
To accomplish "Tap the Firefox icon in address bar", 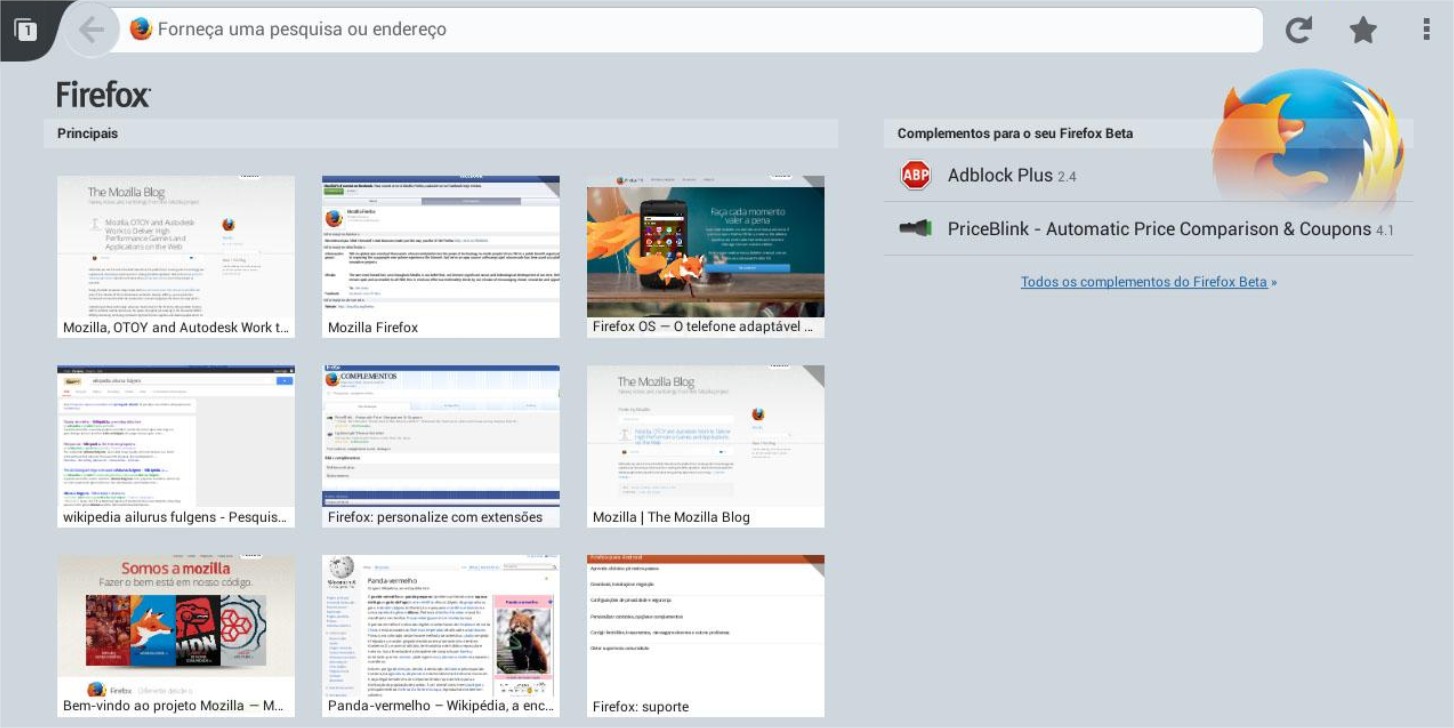I will coord(141,29).
